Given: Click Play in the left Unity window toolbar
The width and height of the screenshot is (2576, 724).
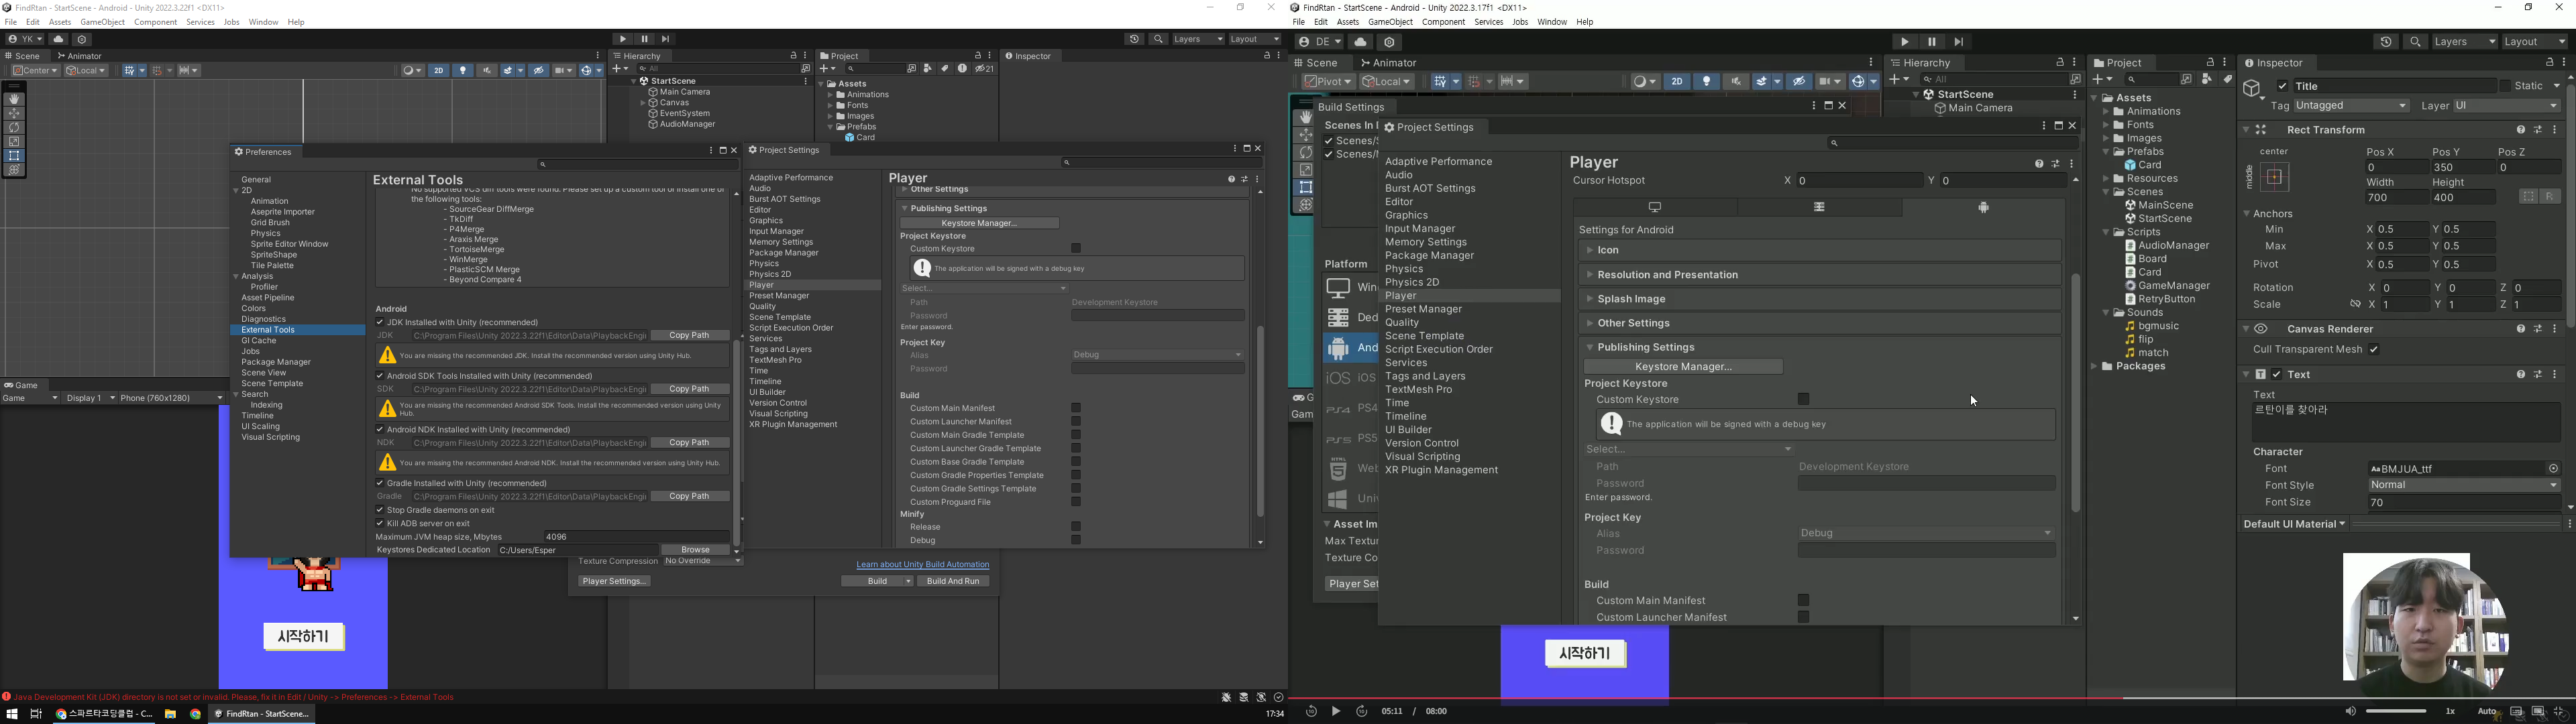Looking at the screenshot, I should [x=623, y=39].
